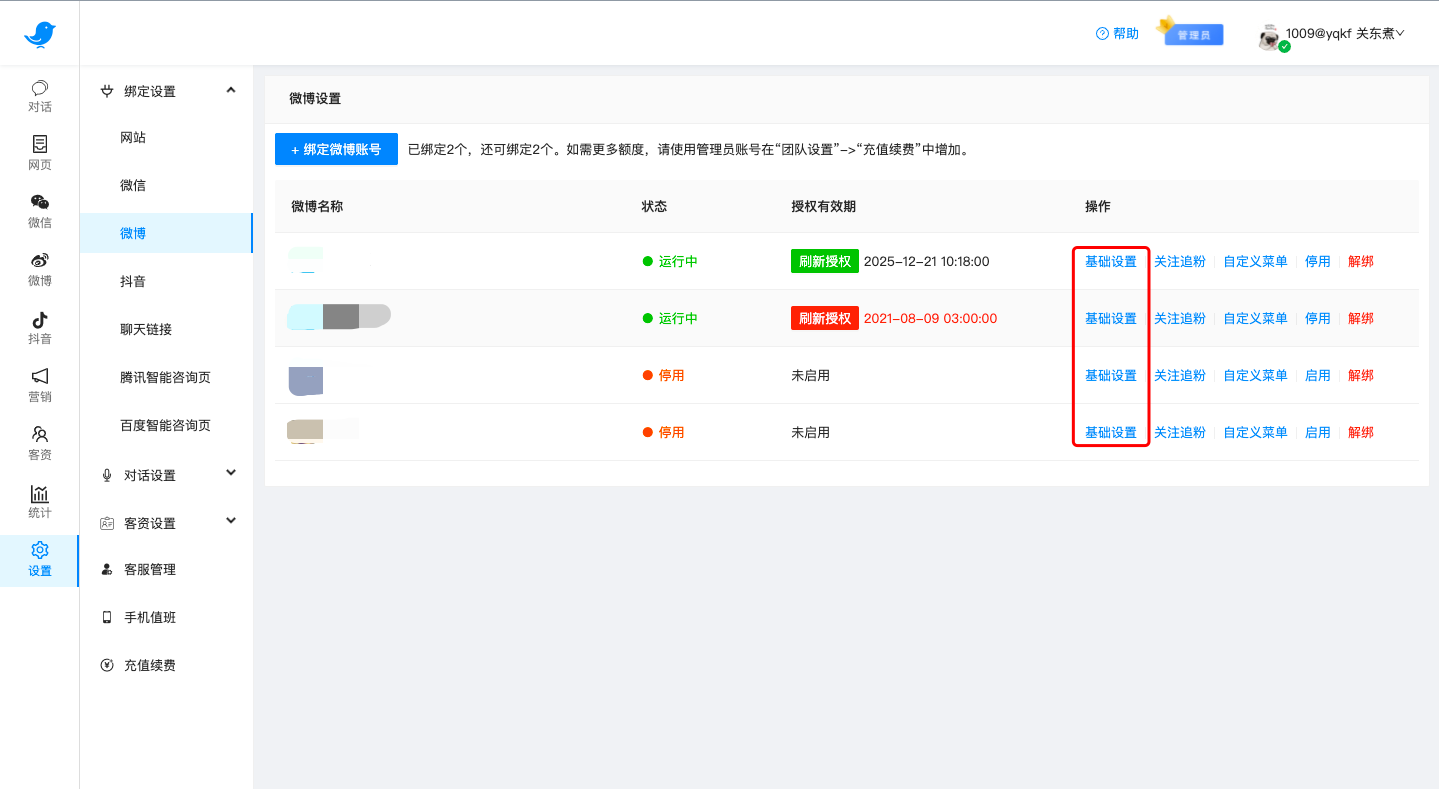1439x789 pixels.
Task: Open the 帮助 help icon
Action: pyautogui.click(x=1116, y=33)
